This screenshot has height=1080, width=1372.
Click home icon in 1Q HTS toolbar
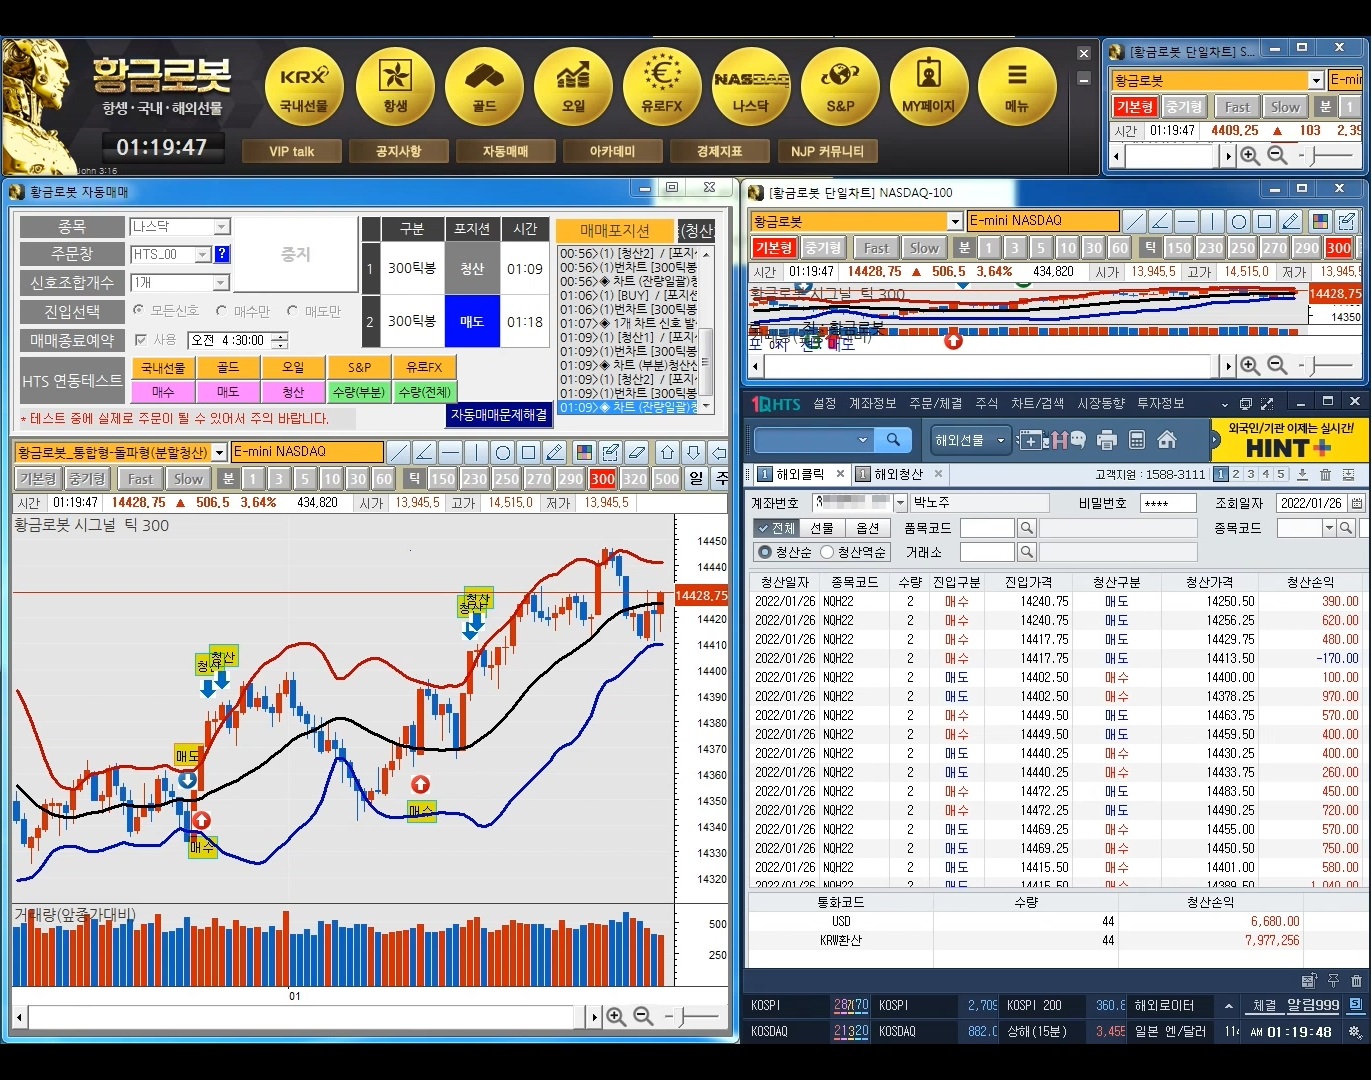point(1166,440)
